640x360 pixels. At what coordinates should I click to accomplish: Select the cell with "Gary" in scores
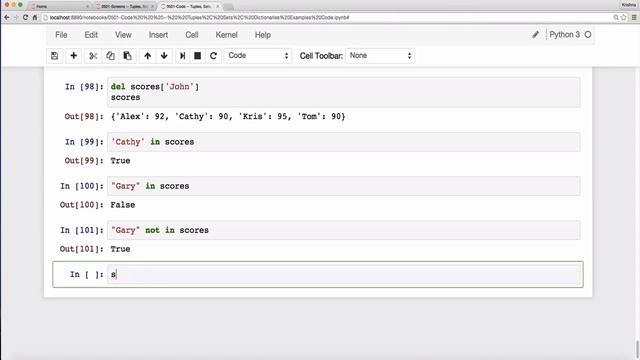(x=344, y=186)
